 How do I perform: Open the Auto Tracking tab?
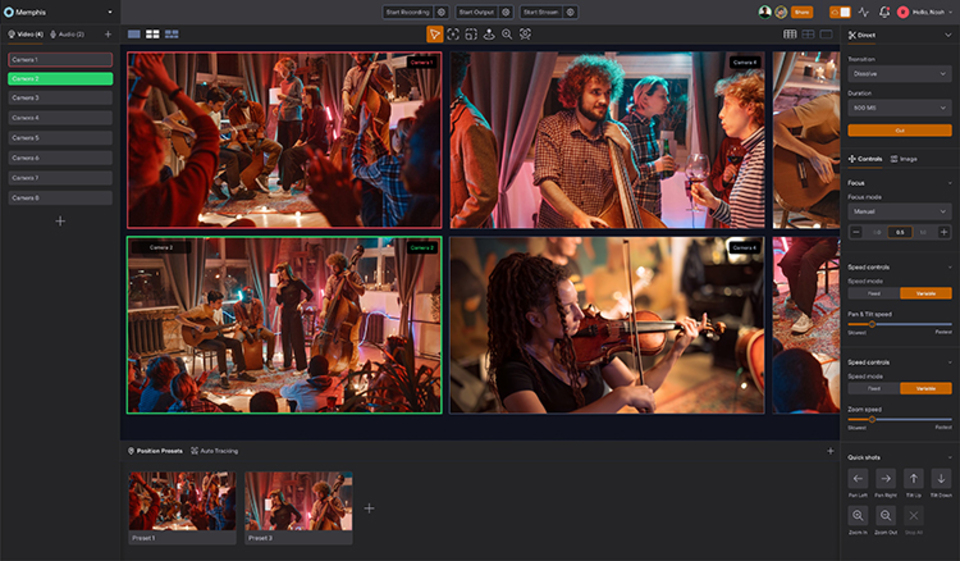click(214, 451)
